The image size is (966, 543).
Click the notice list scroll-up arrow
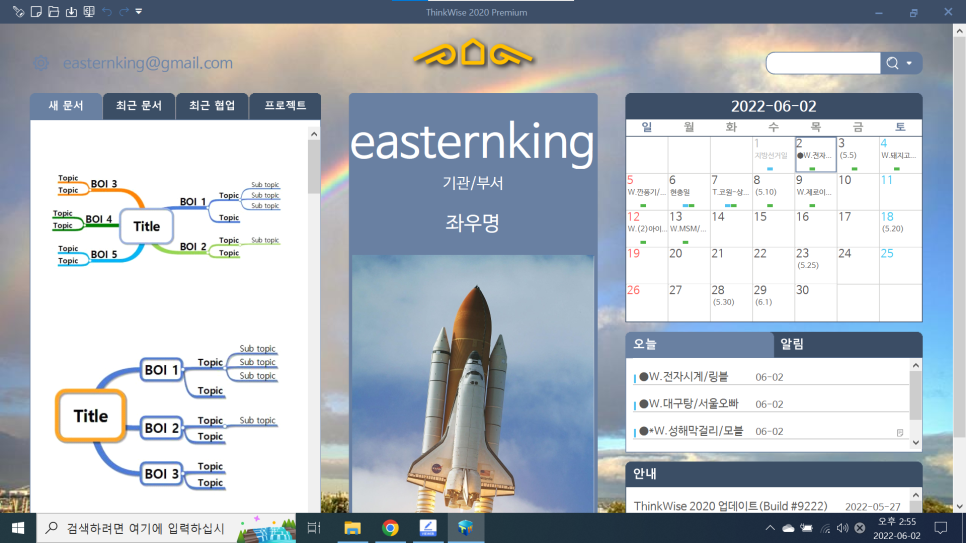pyautogui.click(x=915, y=495)
